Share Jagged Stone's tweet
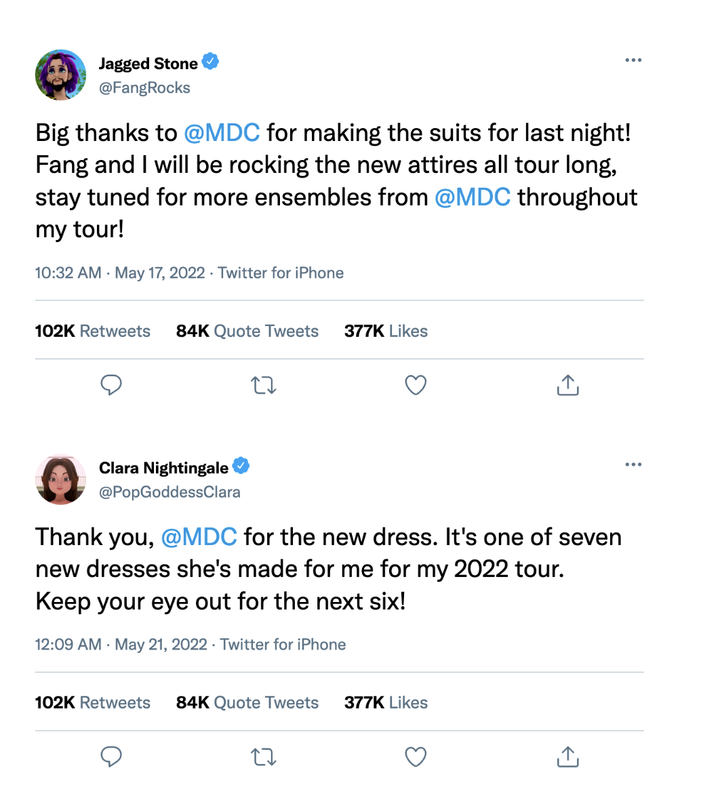The width and height of the screenshot is (701, 800). (567, 385)
